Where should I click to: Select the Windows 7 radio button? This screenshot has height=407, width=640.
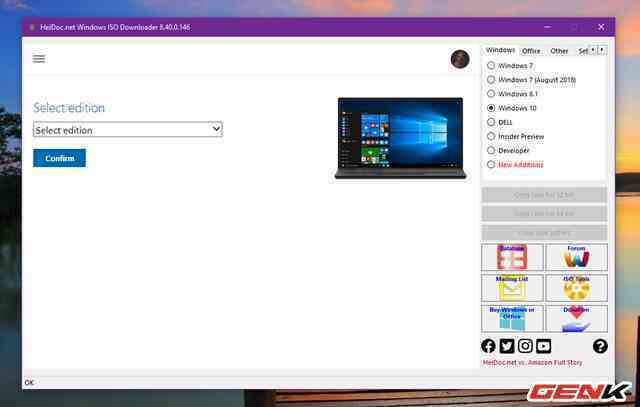pyautogui.click(x=491, y=65)
